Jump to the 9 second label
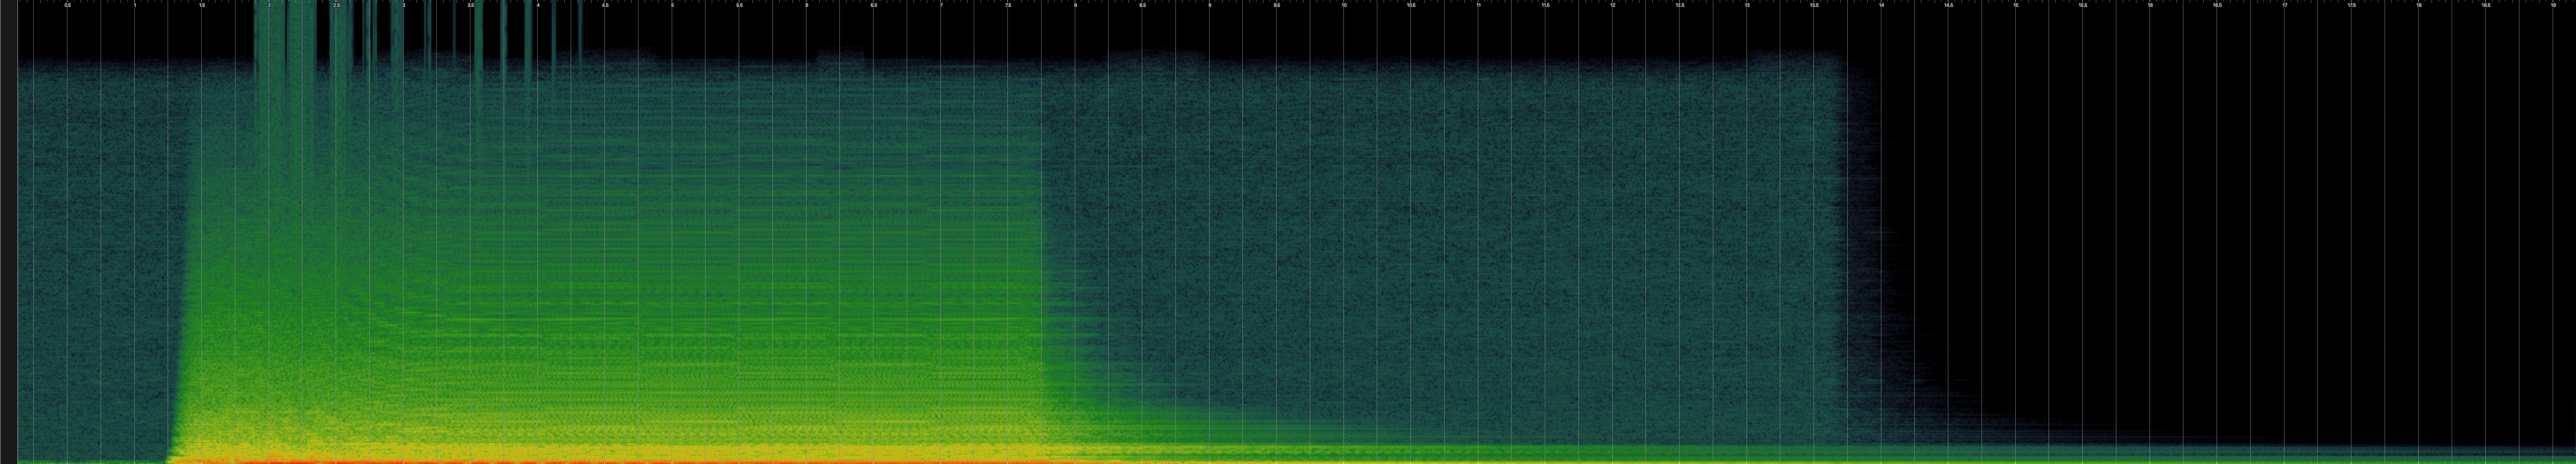2576x464 pixels. [x=1210, y=5]
